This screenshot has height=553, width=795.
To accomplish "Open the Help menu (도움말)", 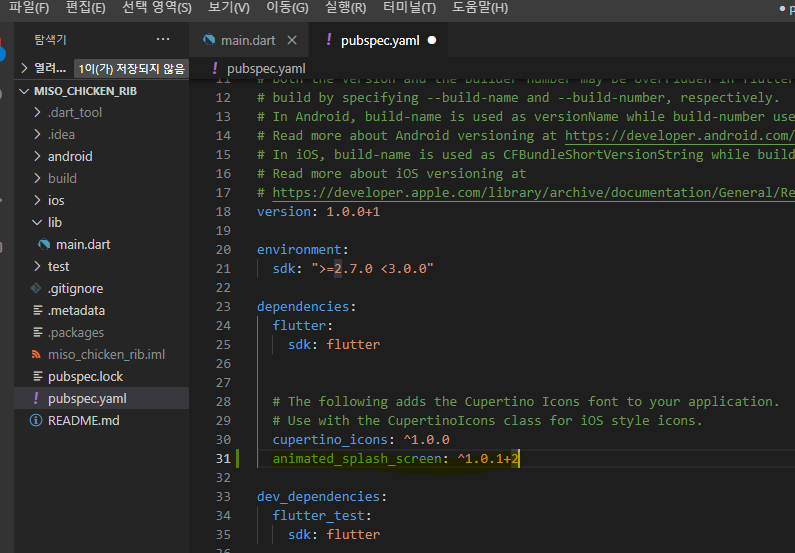I will (x=480, y=8).
